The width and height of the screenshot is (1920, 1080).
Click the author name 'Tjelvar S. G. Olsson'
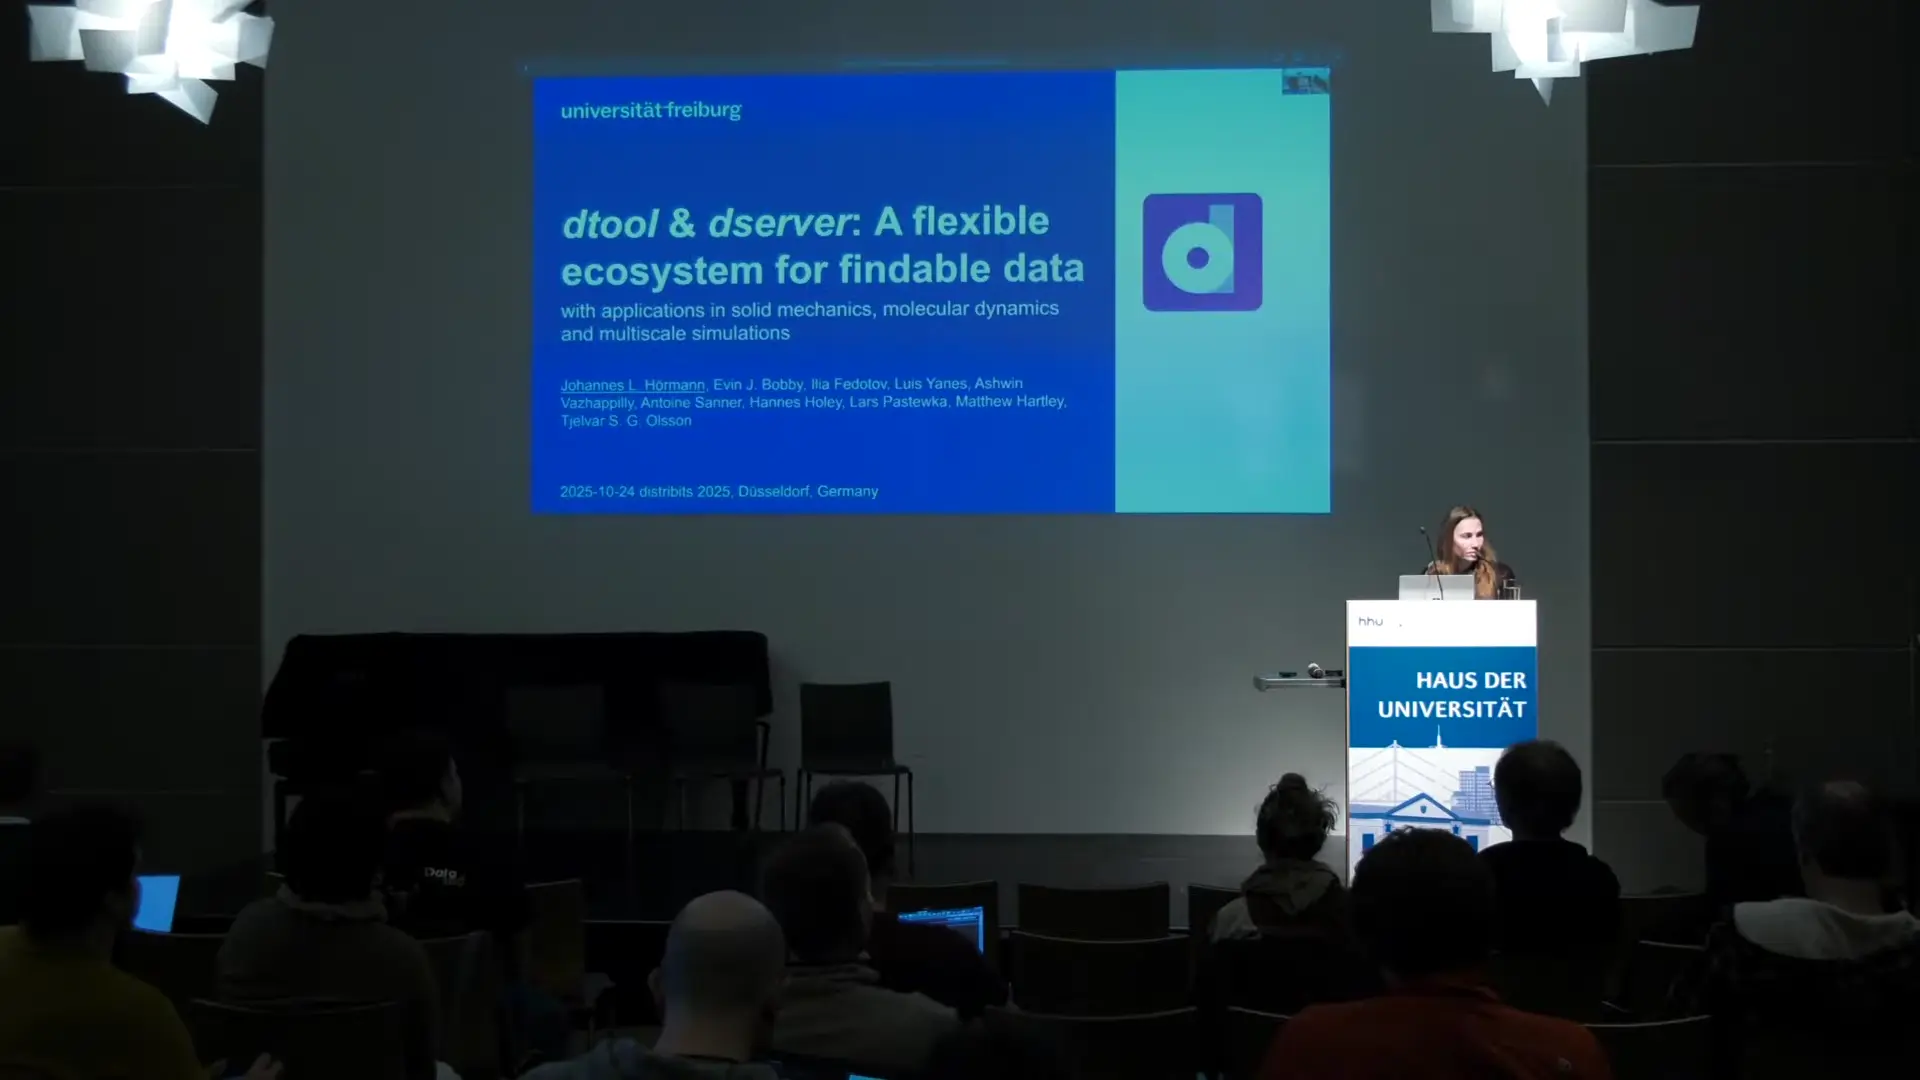pos(626,421)
